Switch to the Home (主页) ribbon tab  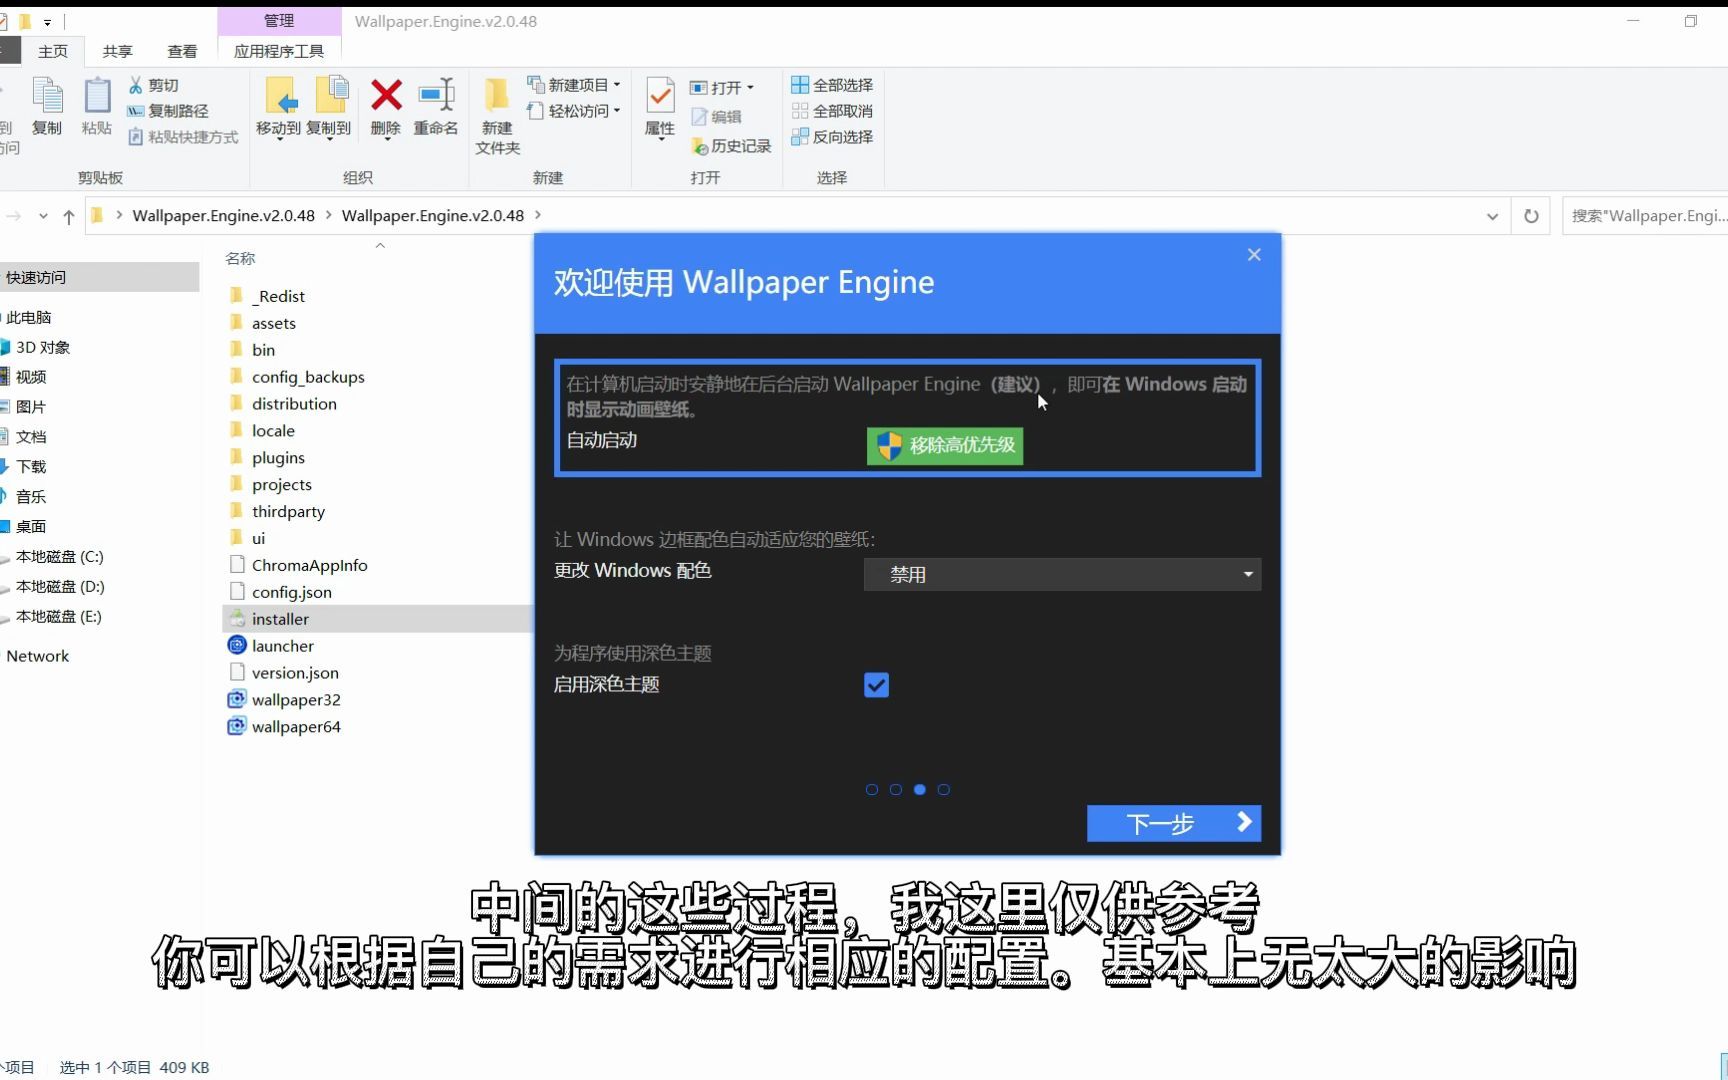tap(53, 51)
